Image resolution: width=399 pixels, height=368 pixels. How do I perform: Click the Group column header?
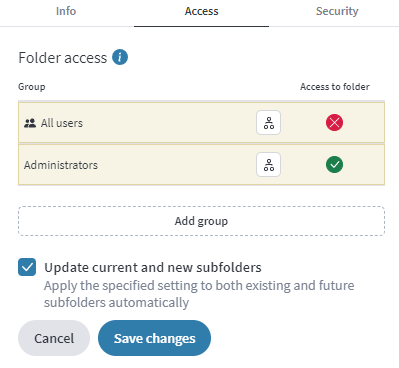pos(32,87)
